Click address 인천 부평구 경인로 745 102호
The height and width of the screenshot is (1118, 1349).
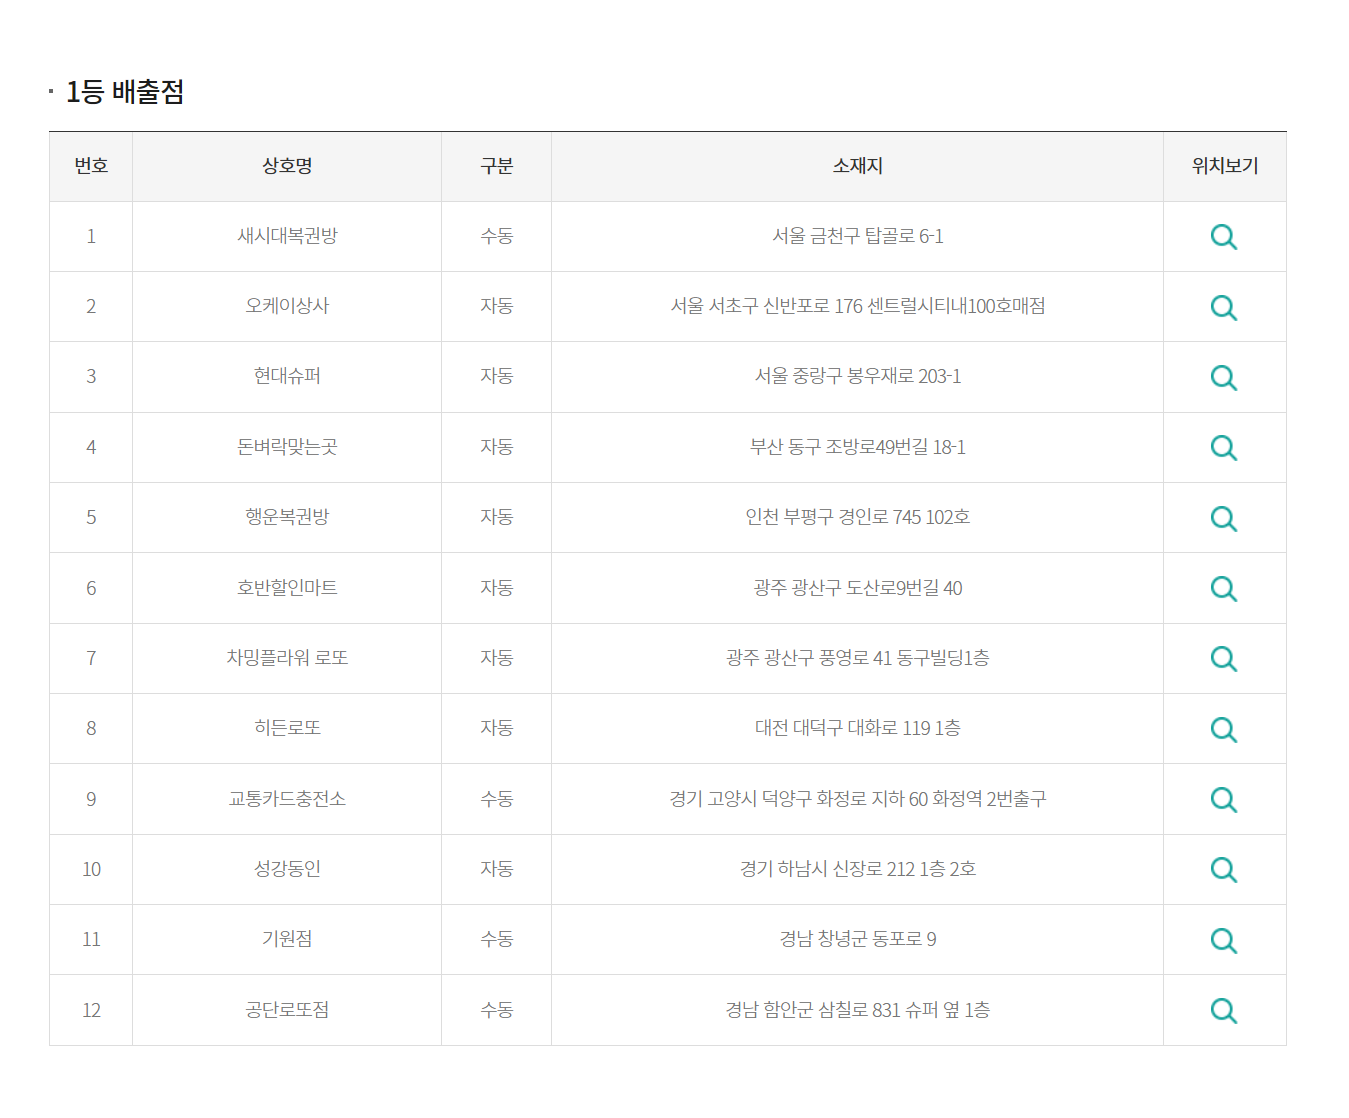pos(857,517)
